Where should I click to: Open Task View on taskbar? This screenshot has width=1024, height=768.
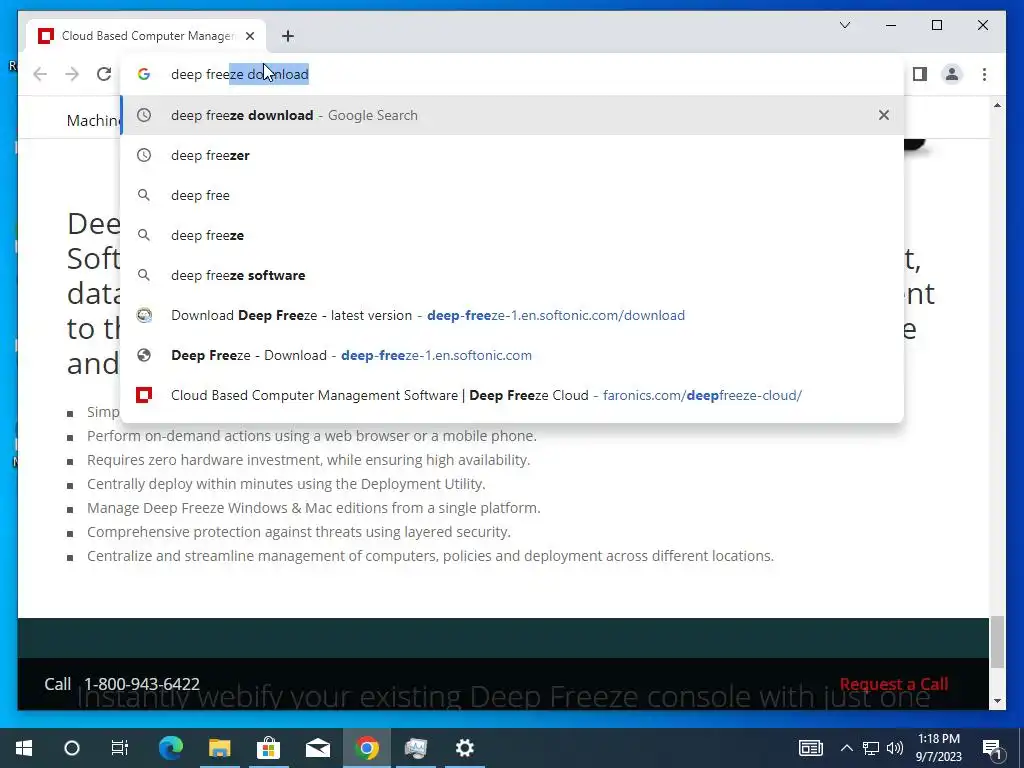120,748
